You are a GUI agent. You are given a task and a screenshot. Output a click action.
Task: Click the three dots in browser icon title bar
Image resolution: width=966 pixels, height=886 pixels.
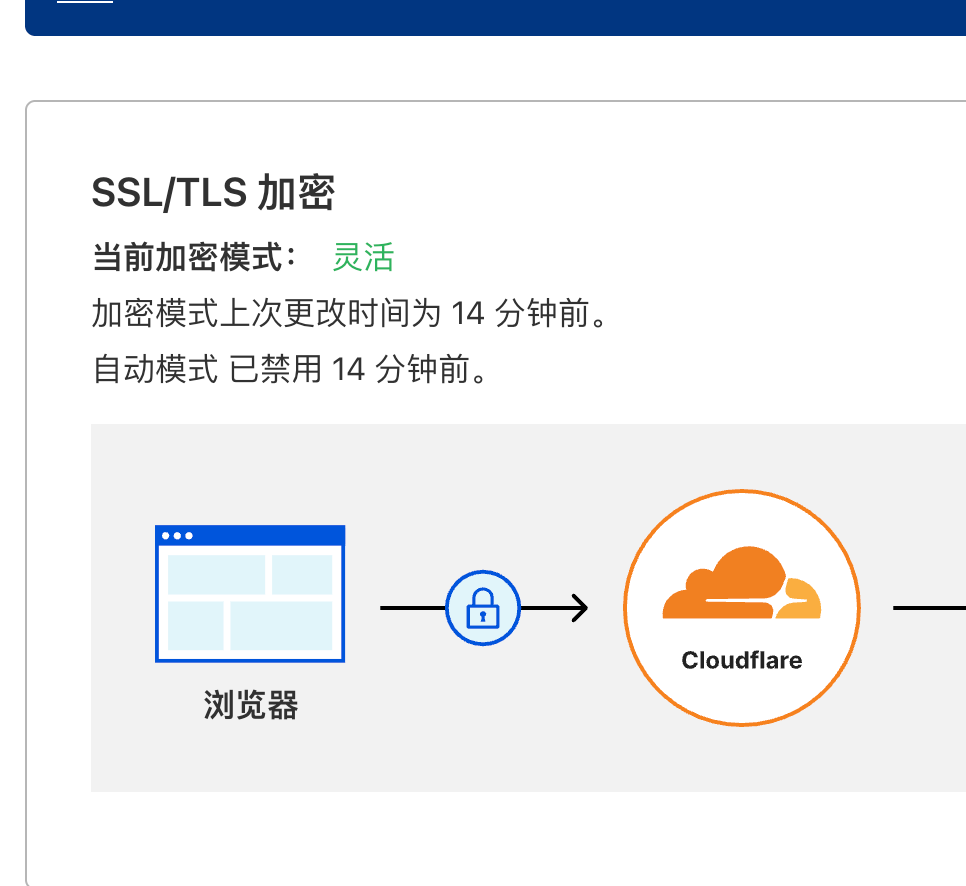(x=177, y=535)
